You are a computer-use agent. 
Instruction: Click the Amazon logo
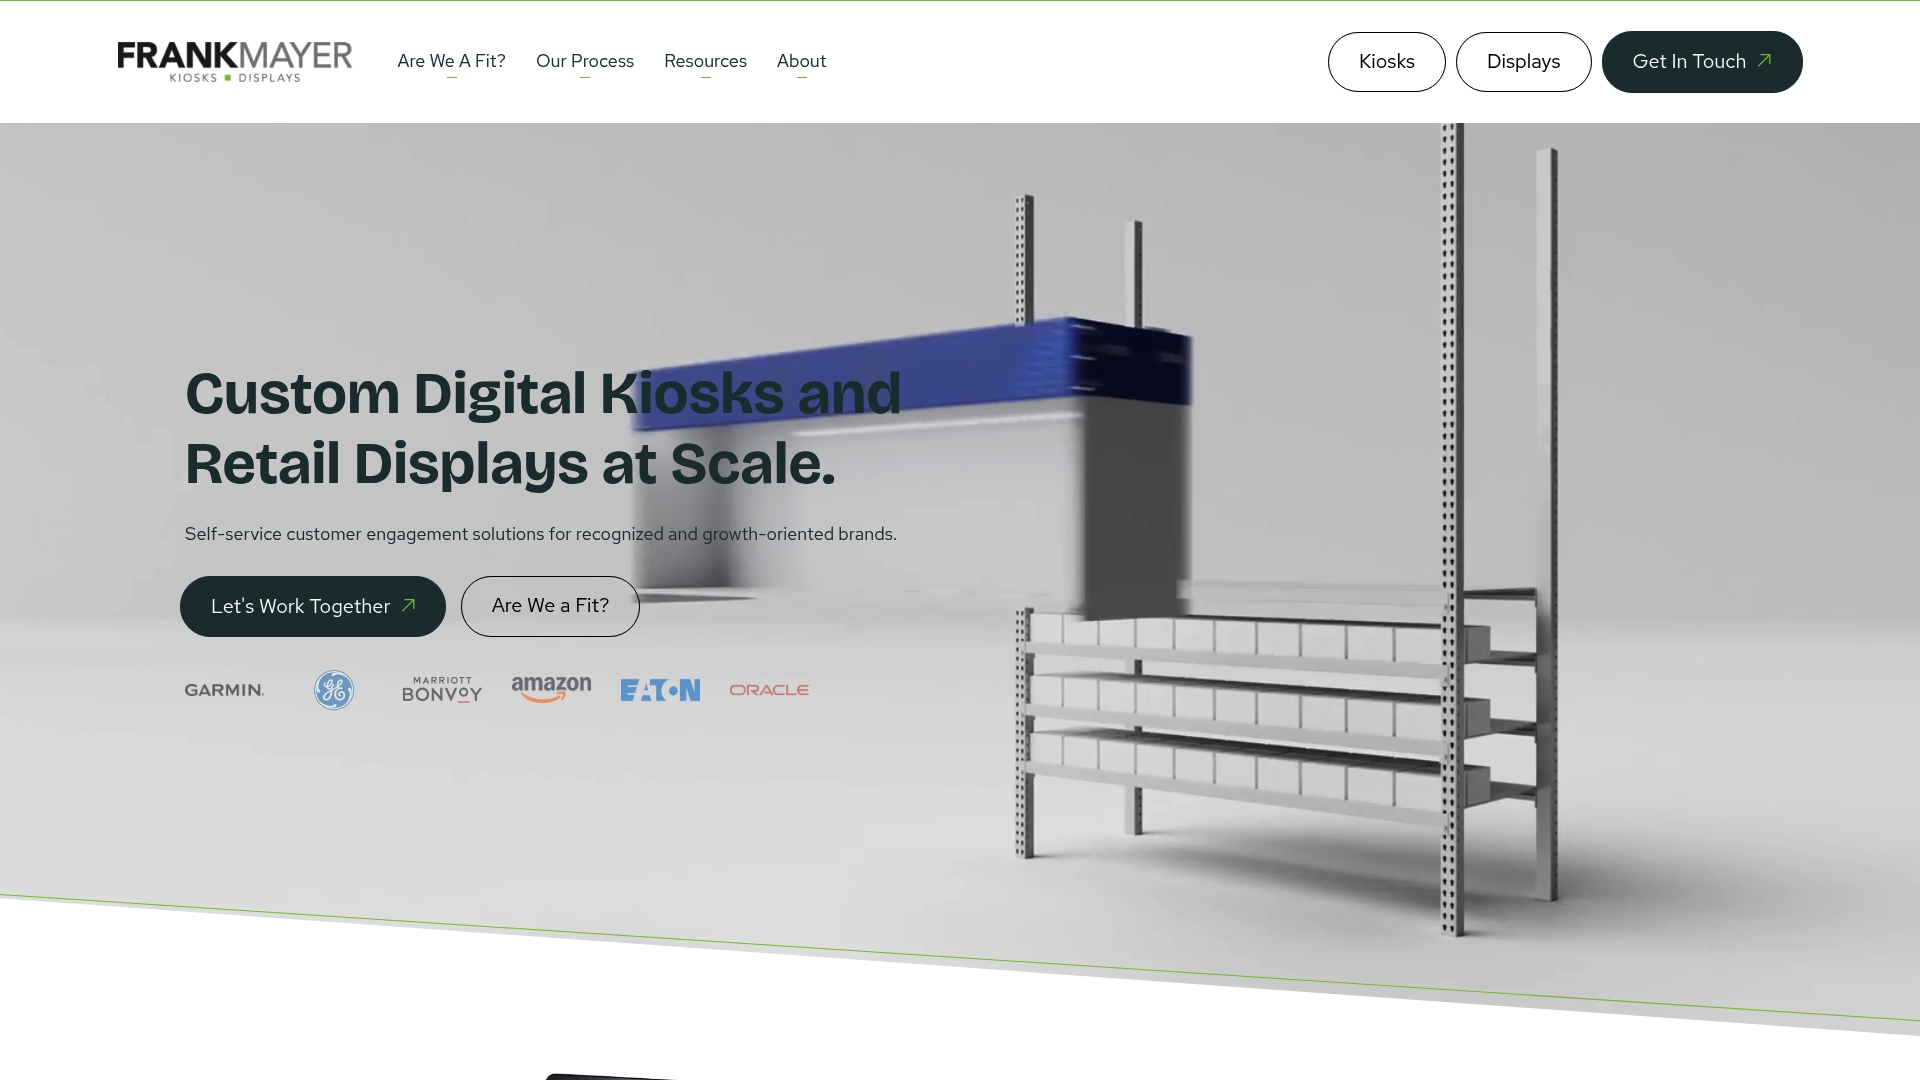(551, 690)
